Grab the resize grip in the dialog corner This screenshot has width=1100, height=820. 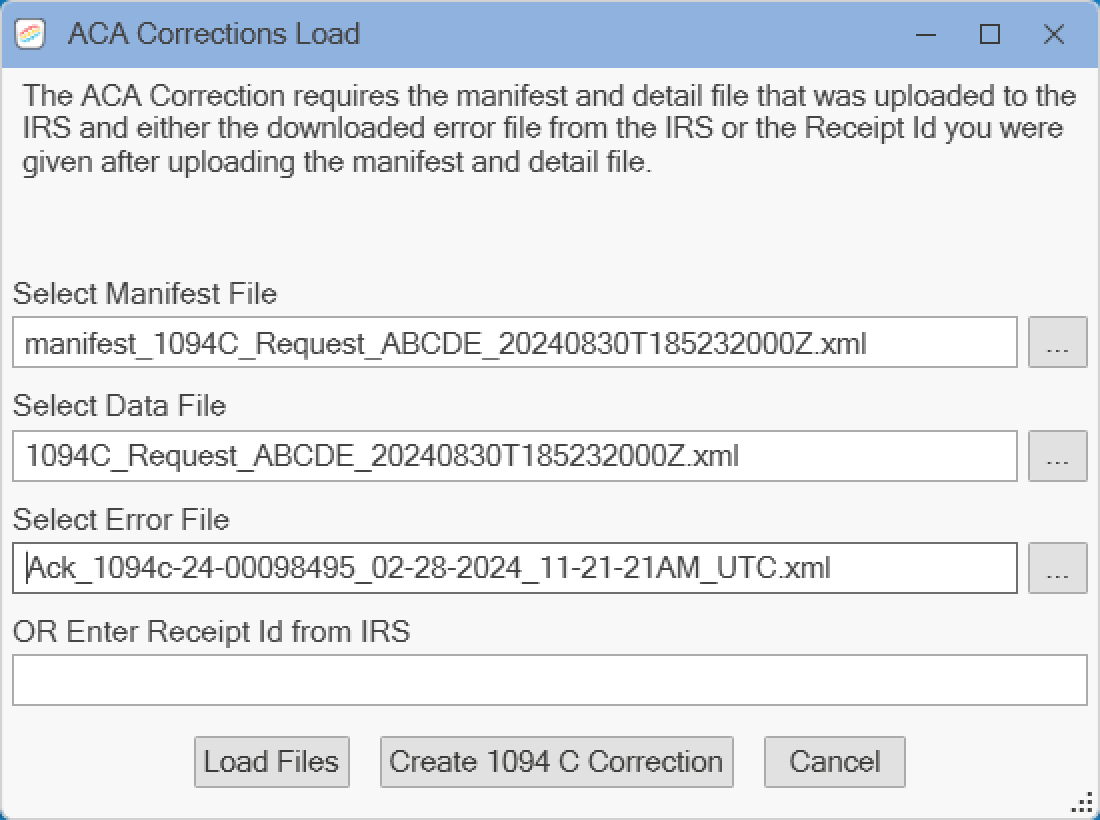[x=1085, y=801]
